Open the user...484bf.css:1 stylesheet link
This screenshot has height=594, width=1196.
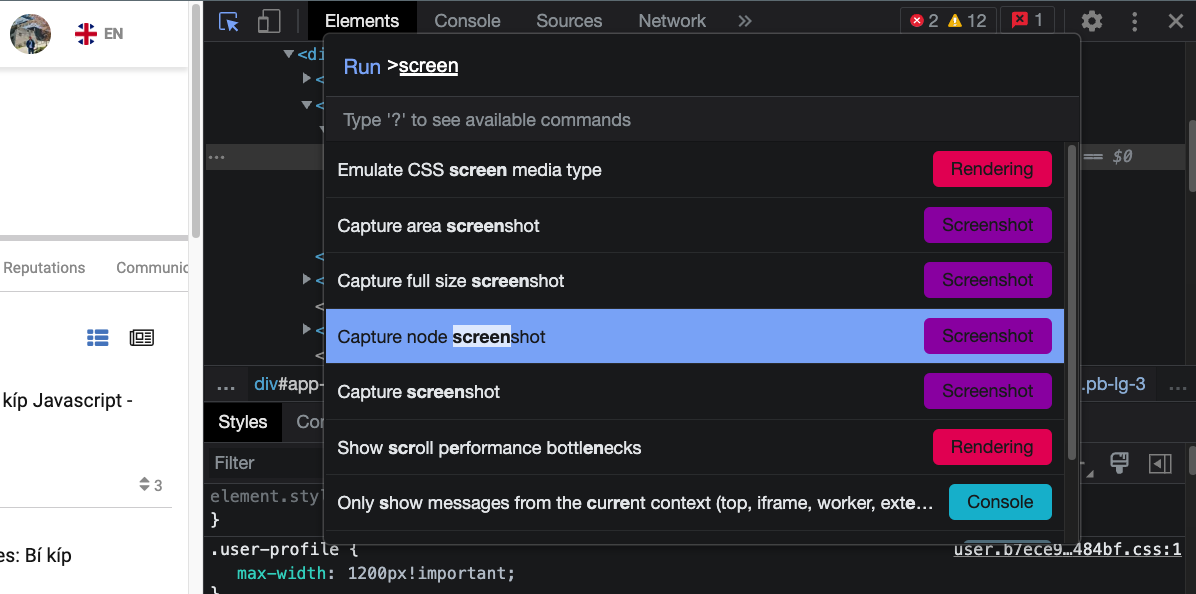tap(1067, 549)
